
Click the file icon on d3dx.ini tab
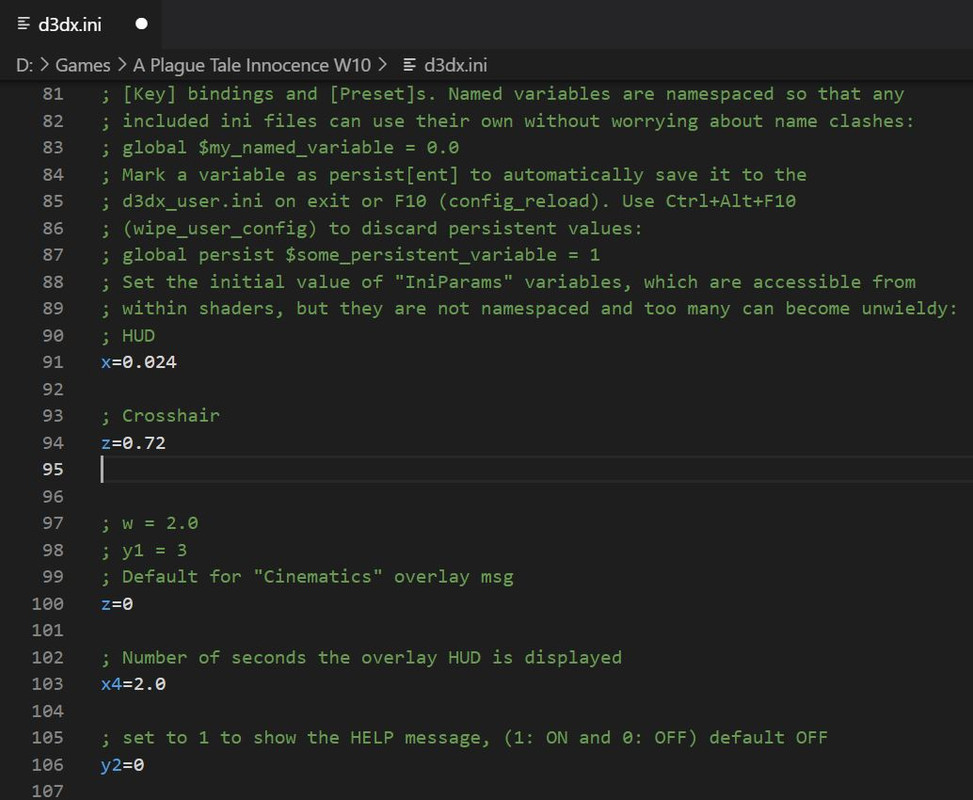click(x=24, y=24)
